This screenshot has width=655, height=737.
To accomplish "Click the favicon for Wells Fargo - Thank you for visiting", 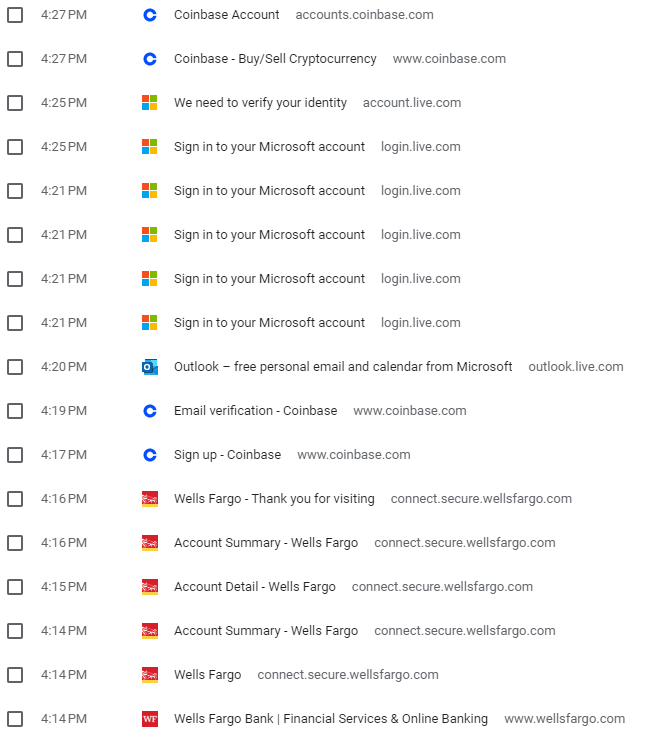I will 150,499.
